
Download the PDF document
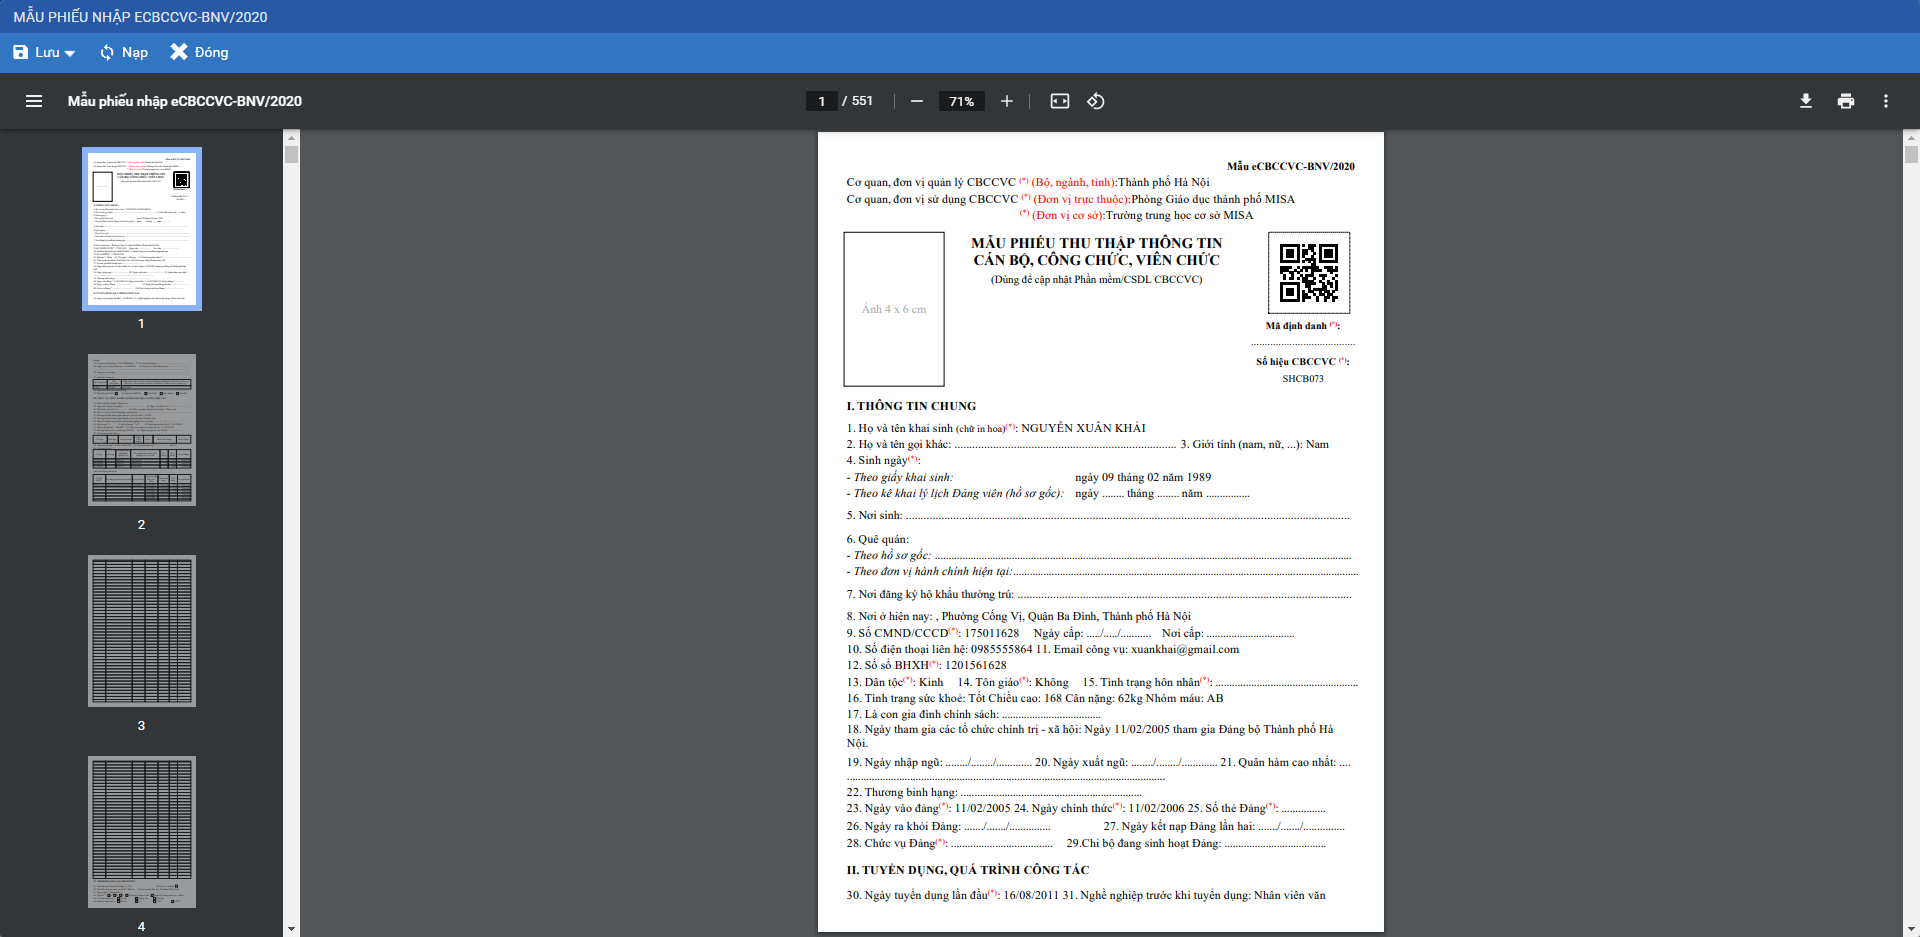pyautogui.click(x=1805, y=101)
